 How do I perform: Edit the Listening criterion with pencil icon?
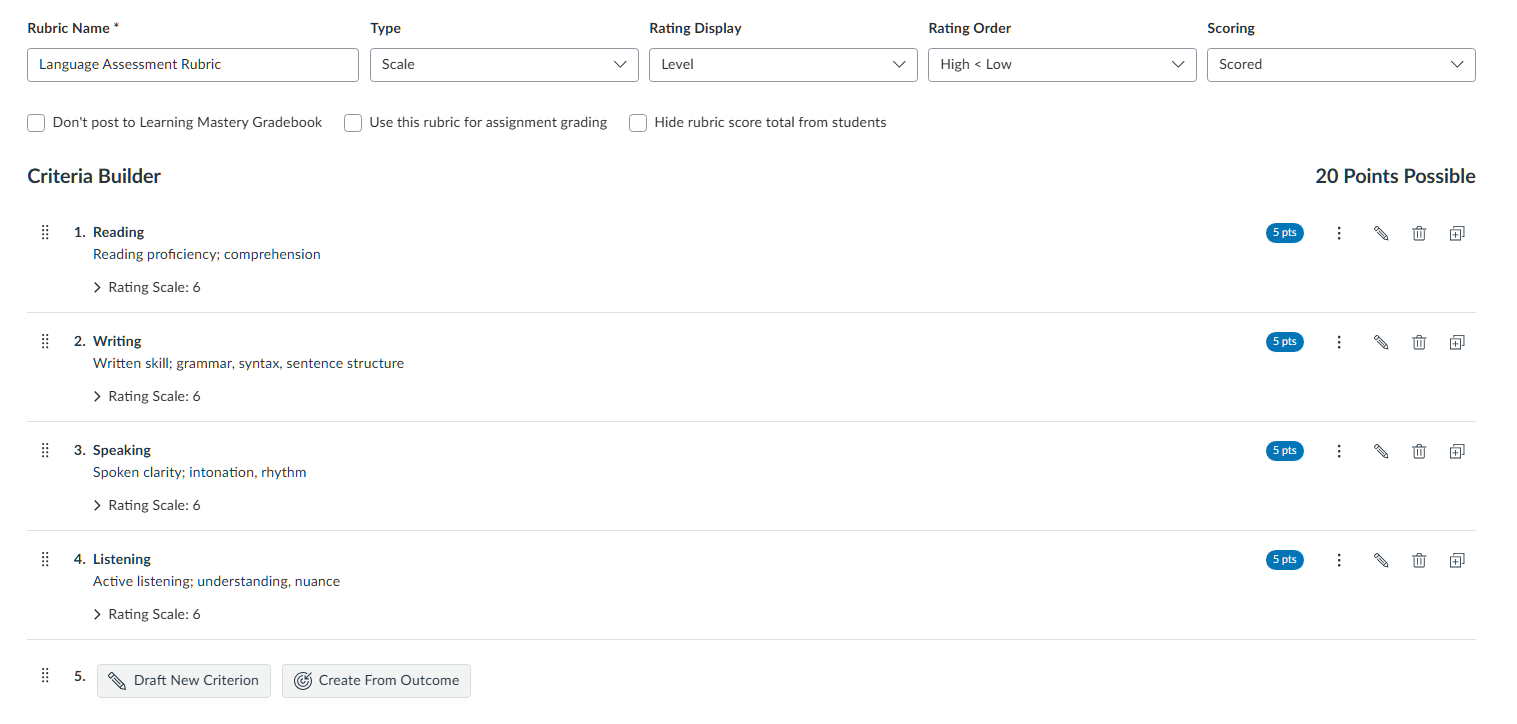pos(1381,560)
